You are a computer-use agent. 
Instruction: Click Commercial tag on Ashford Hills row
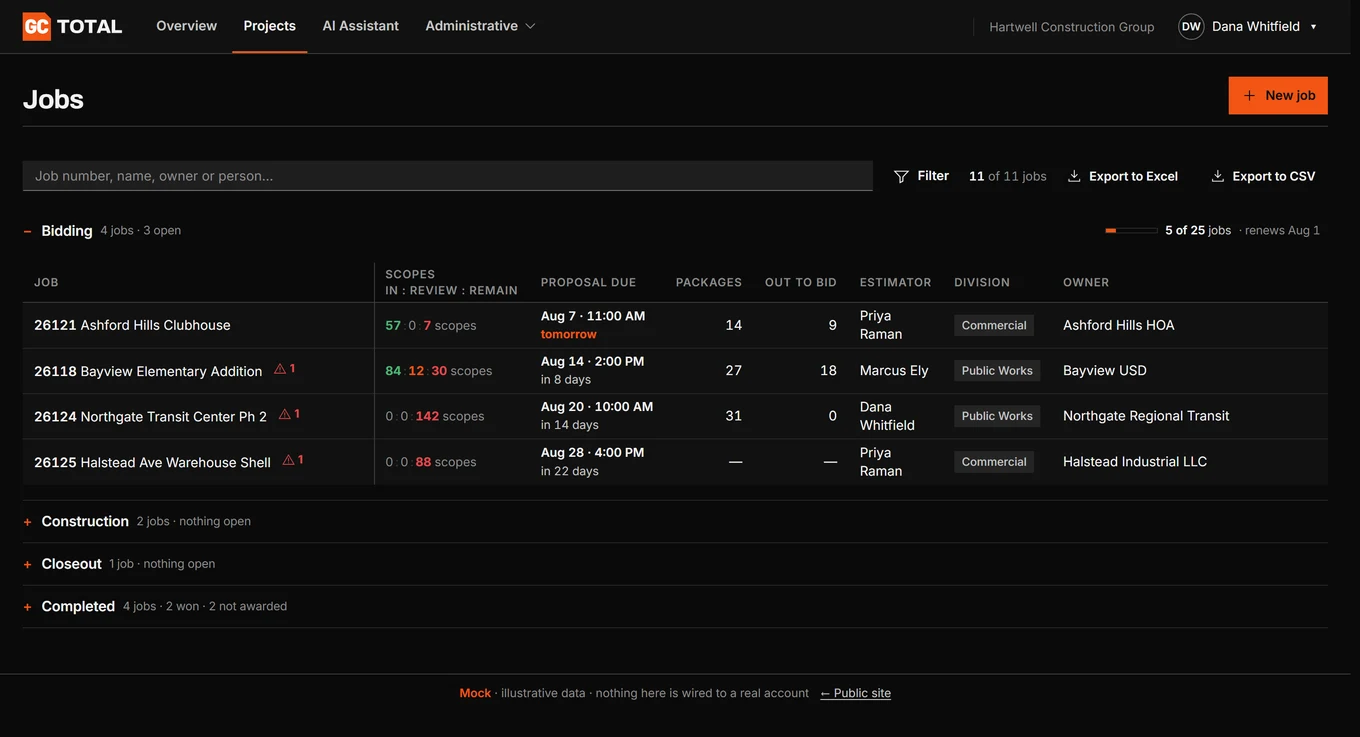[994, 325]
